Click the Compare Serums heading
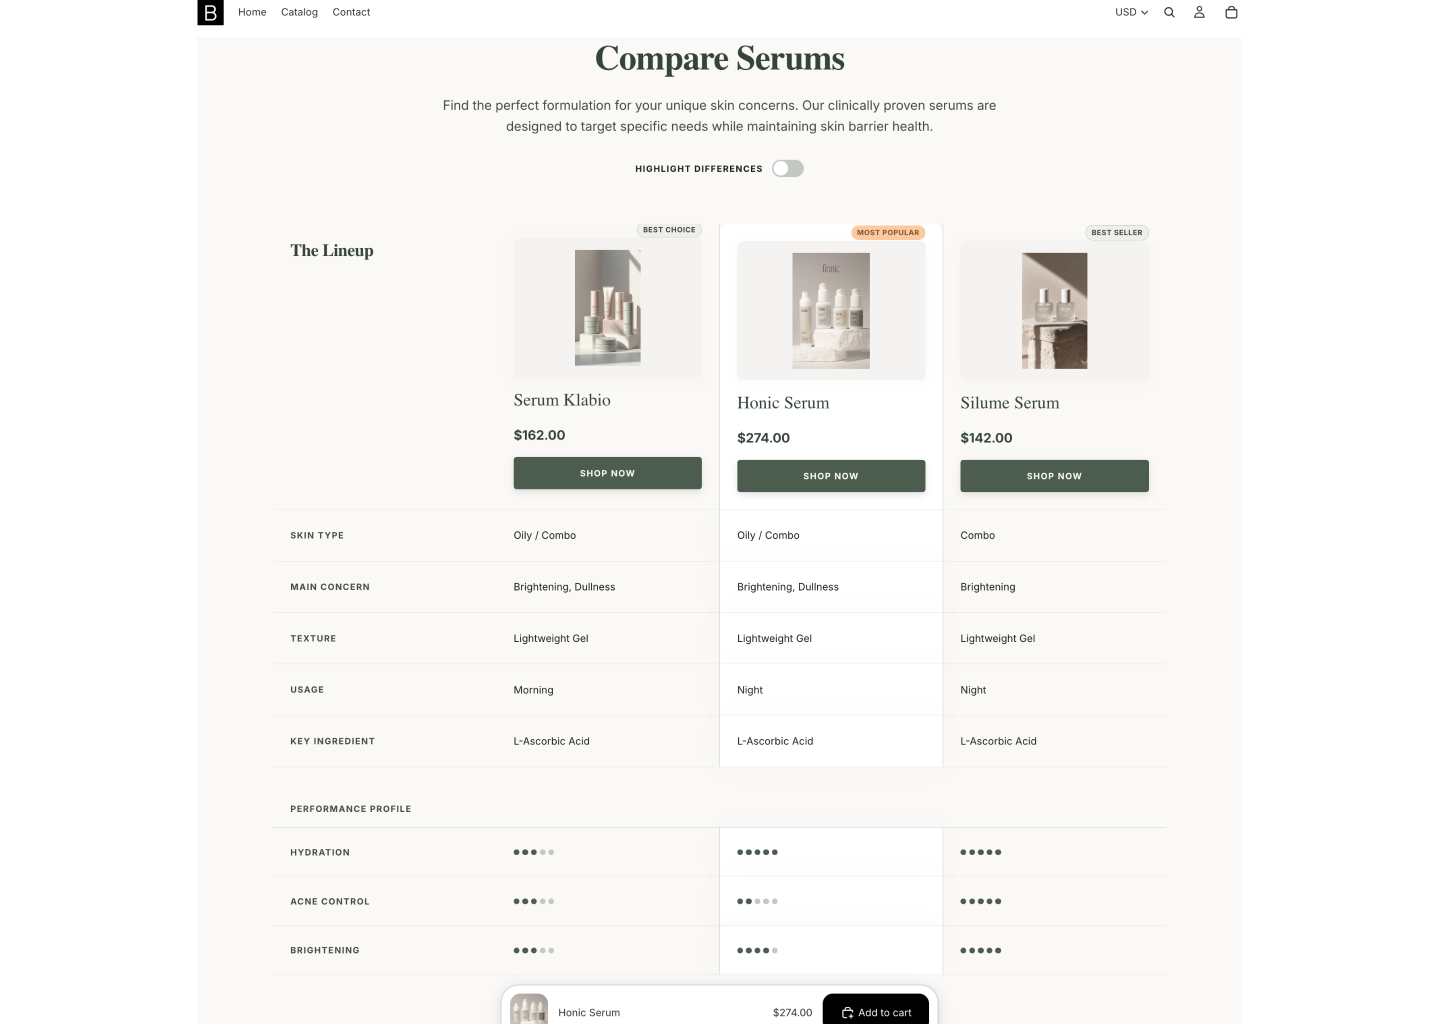This screenshot has height=1024, width=1440. 719,59
